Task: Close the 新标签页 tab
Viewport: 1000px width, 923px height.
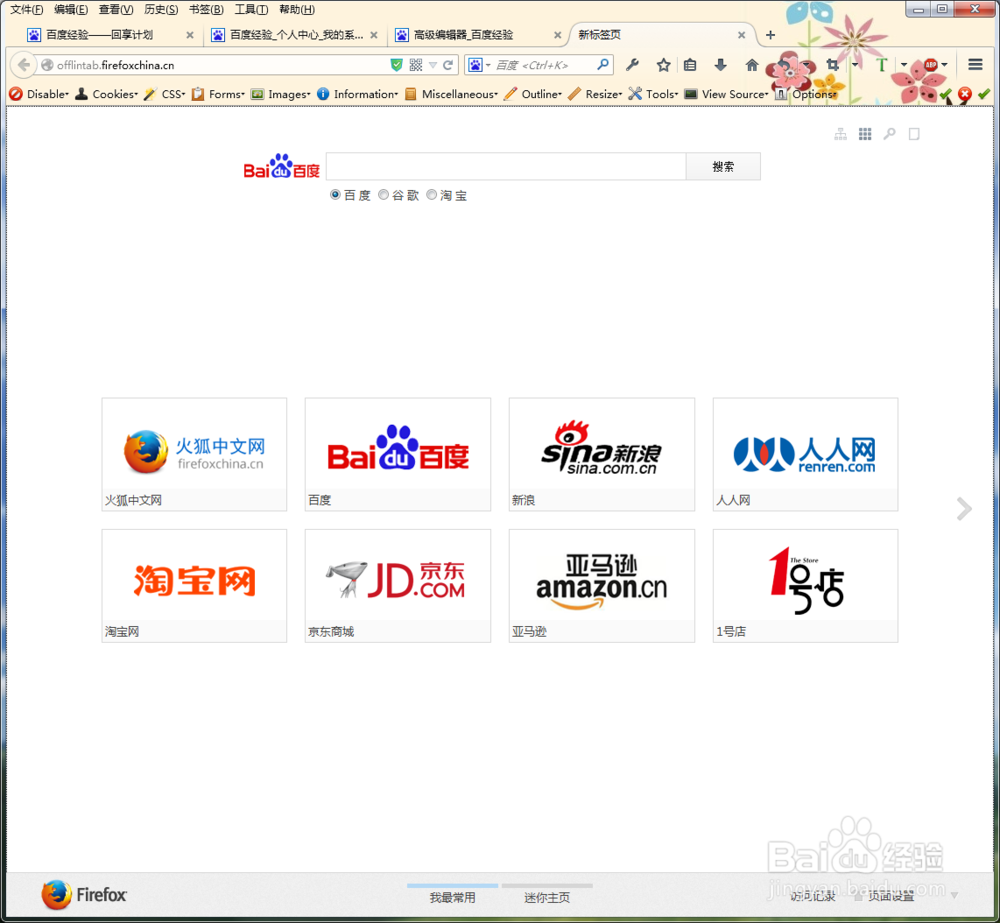Action: tap(742, 35)
